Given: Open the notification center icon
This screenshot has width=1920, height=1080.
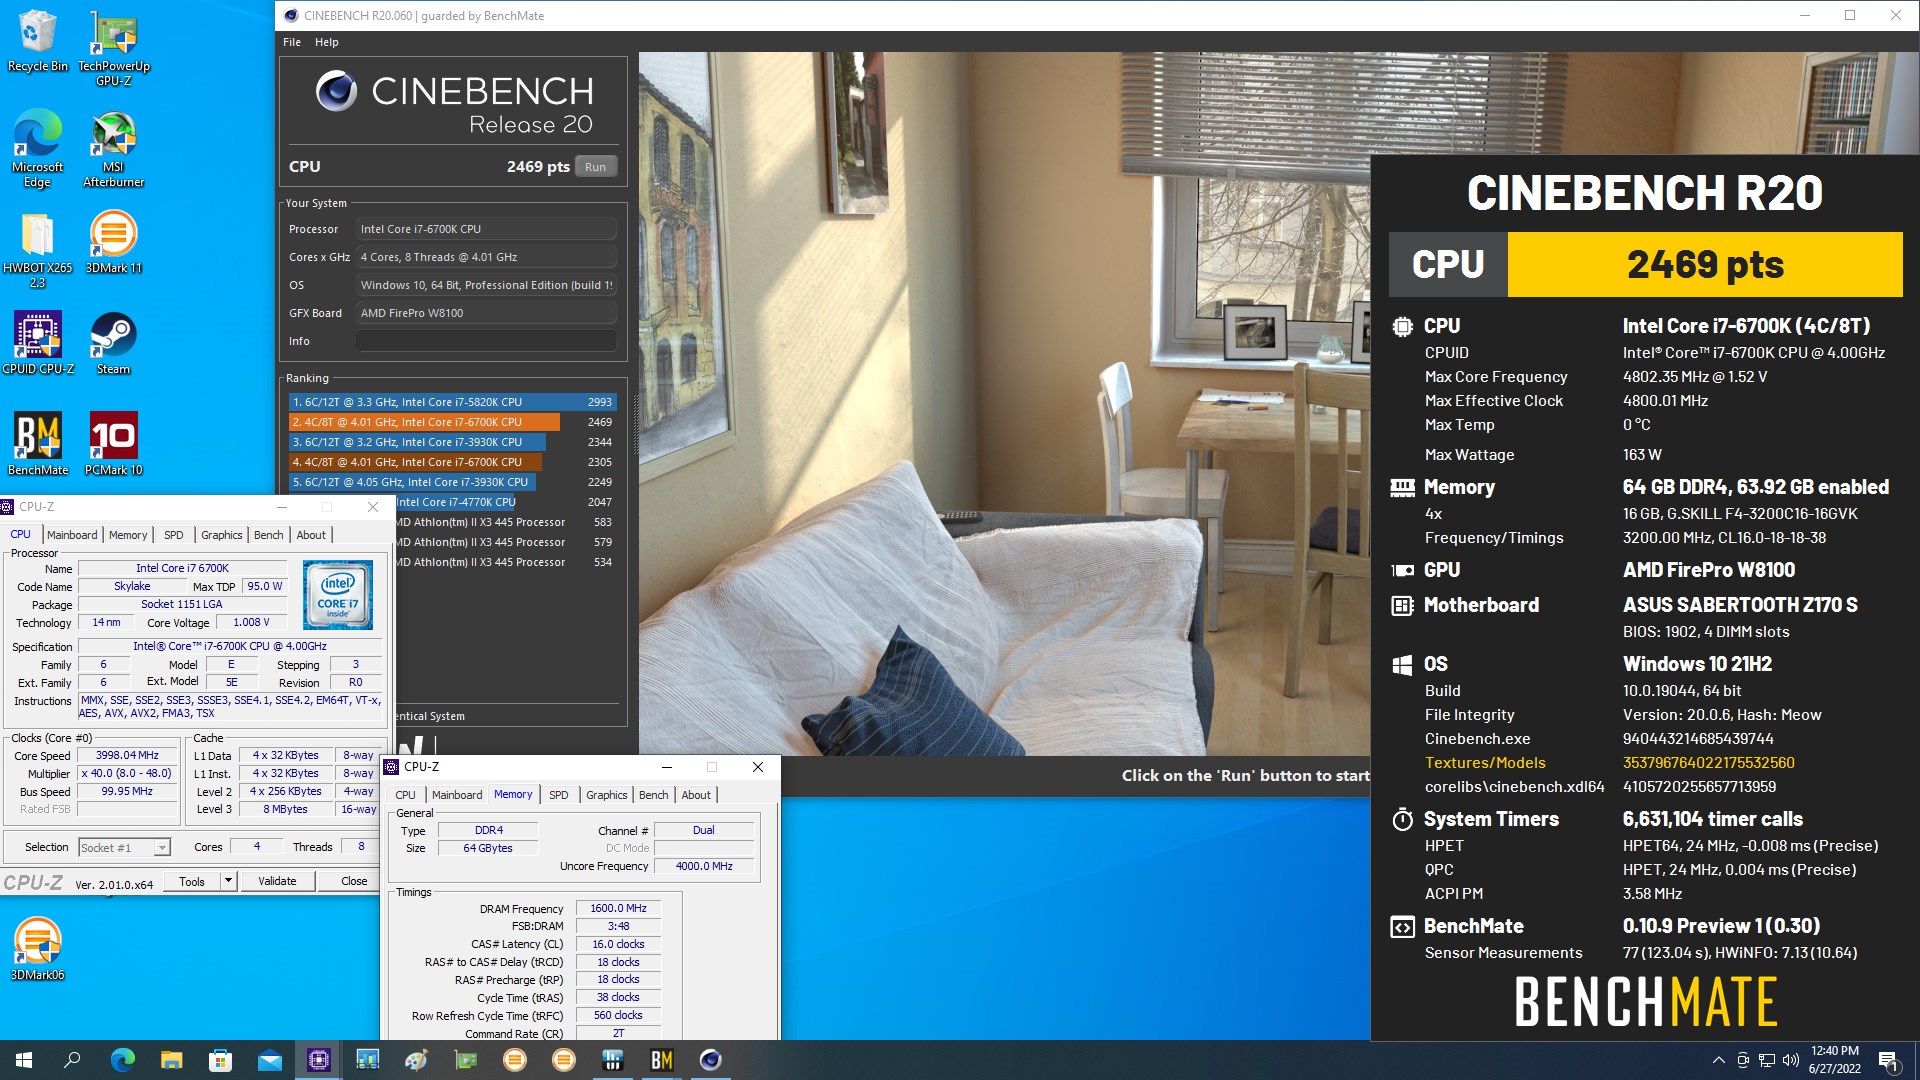Looking at the screenshot, I should (x=1889, y=1060).
